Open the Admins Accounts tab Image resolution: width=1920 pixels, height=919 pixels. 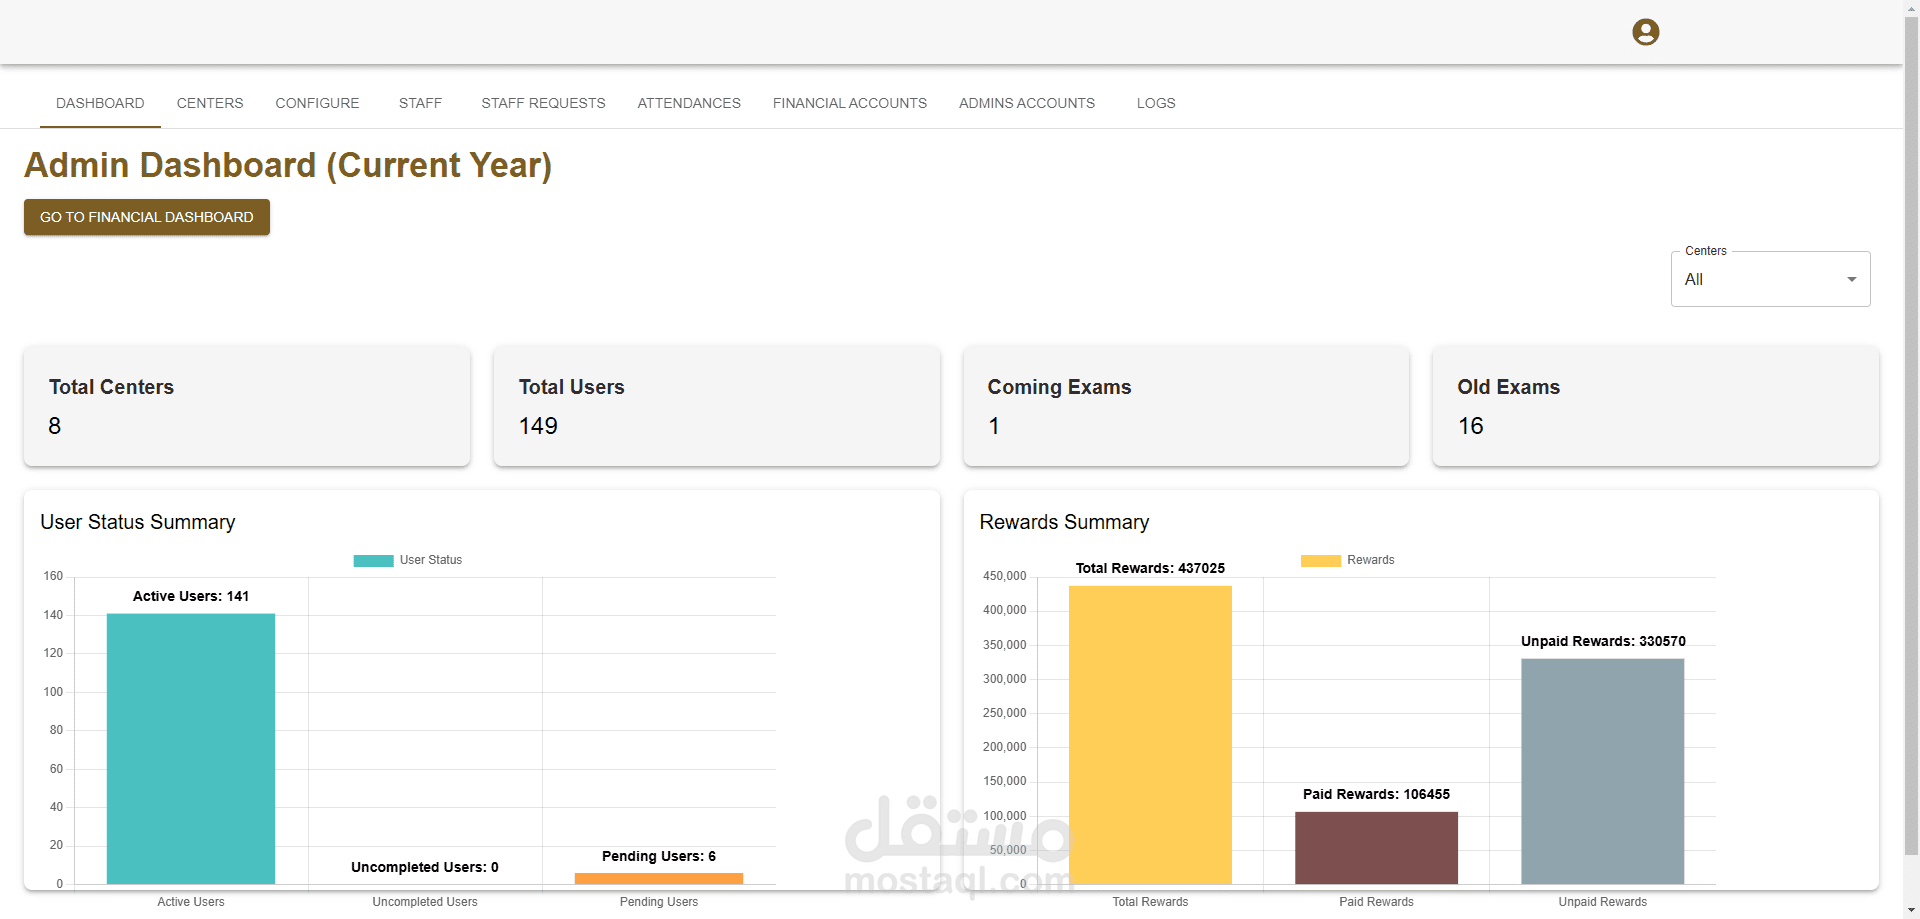coord(1027,103)
